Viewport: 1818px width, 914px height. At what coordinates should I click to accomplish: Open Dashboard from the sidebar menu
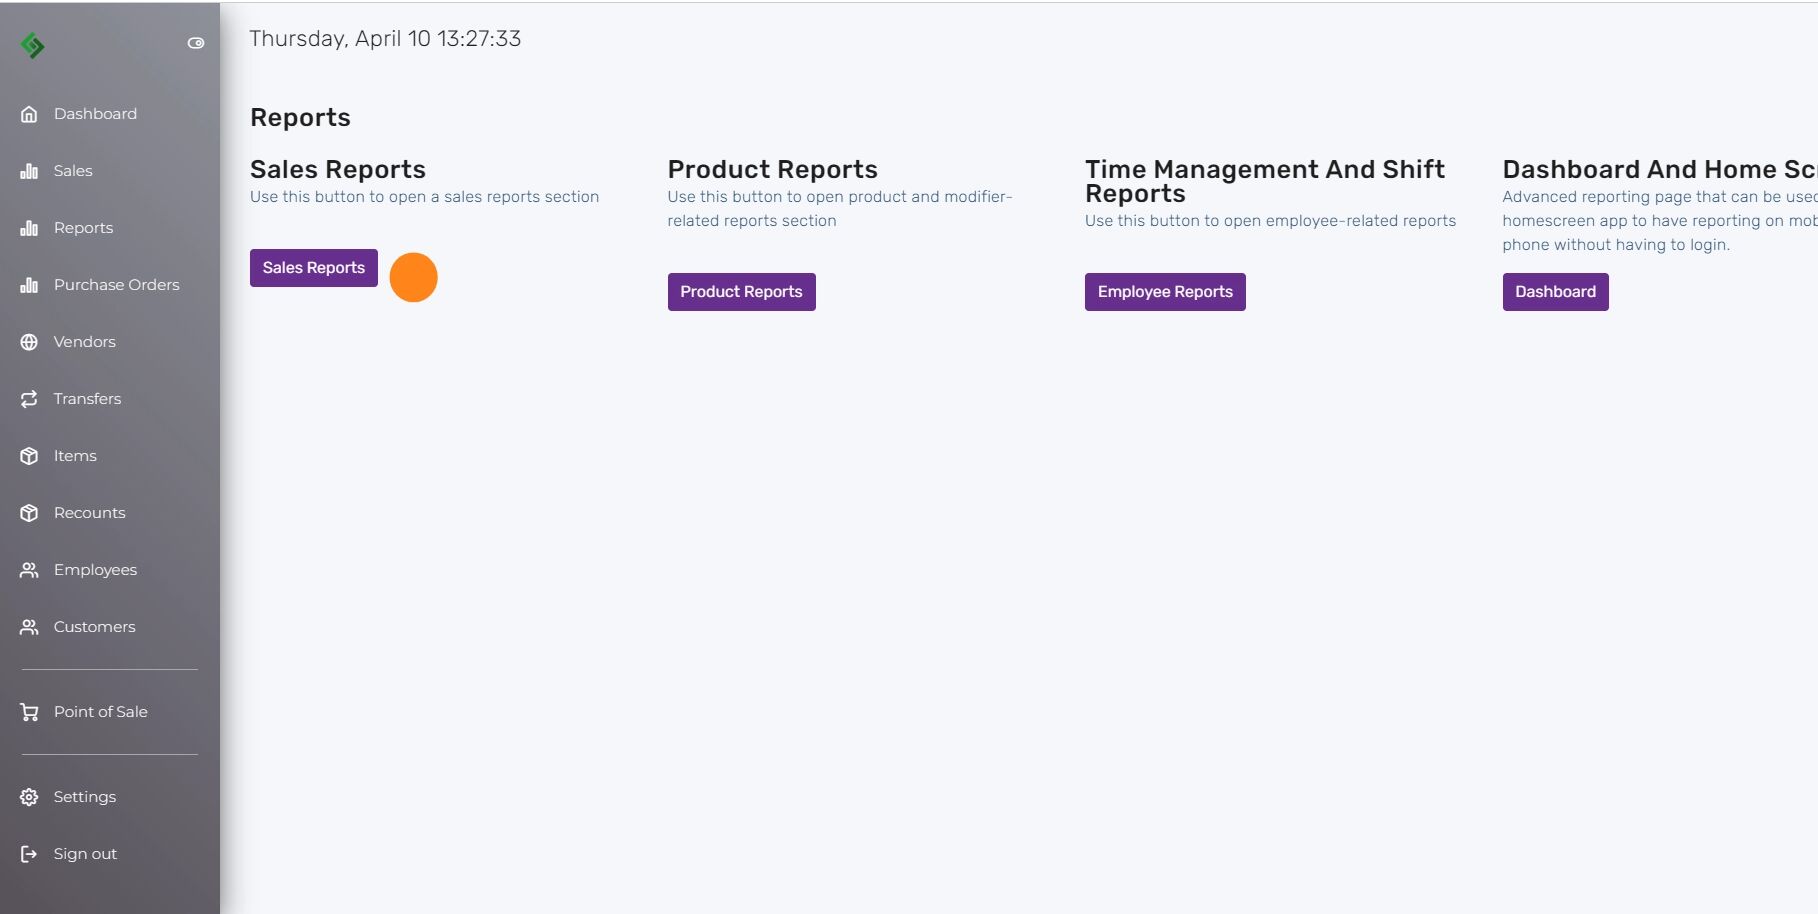(x=95, y=114)
